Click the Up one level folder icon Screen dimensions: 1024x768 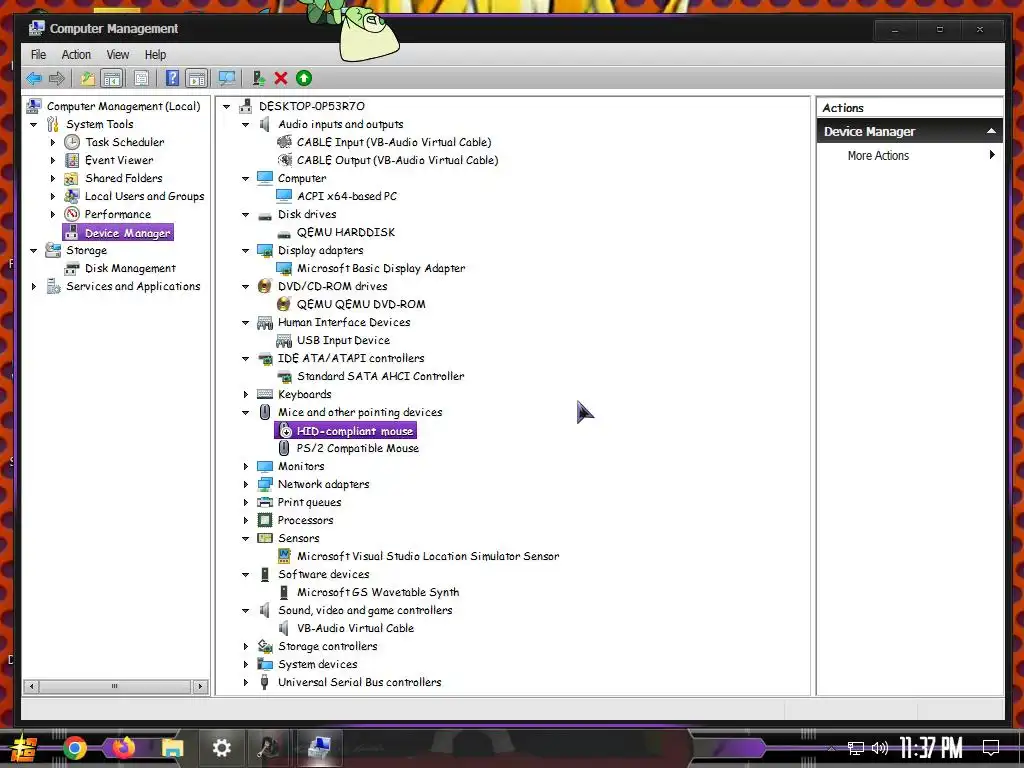[x=88, y=79]
